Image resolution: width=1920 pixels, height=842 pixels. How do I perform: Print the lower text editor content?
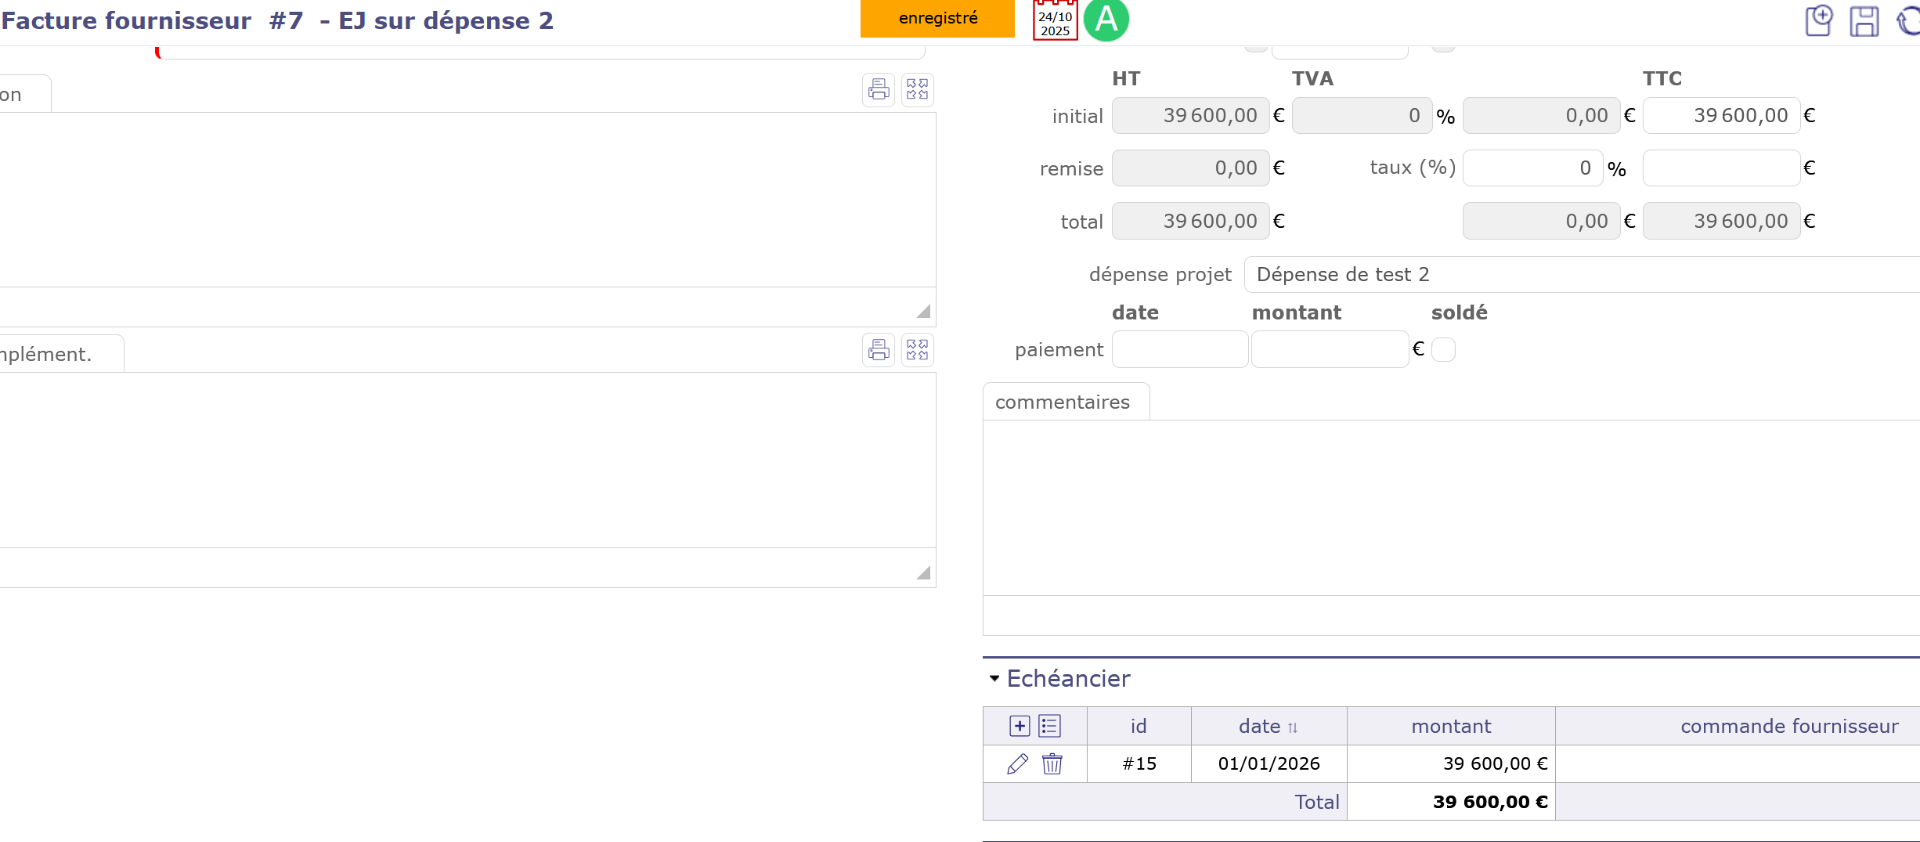tap(878, 350)
